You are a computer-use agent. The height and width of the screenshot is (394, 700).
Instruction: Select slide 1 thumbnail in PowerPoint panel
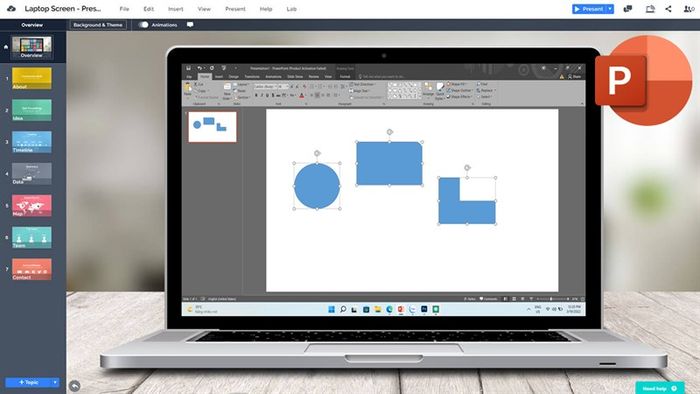click(212, 127)
